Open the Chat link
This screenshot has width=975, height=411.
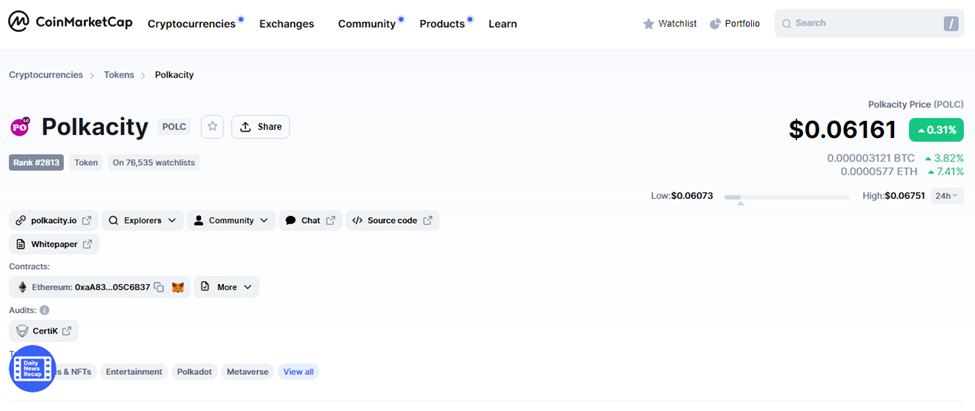tap(311, 220)
